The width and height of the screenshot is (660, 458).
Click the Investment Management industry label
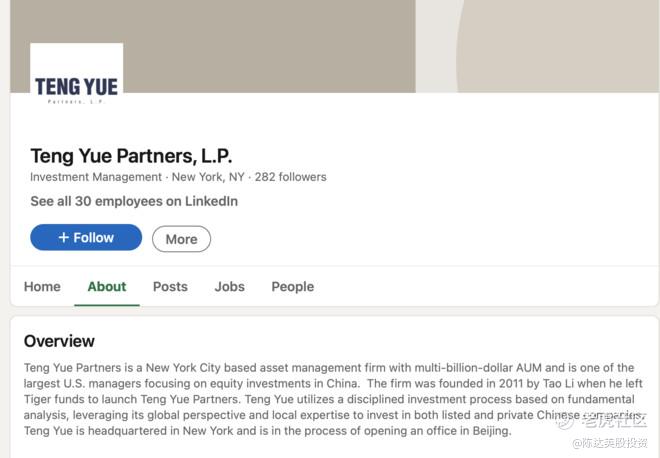[x=96, y=177]
